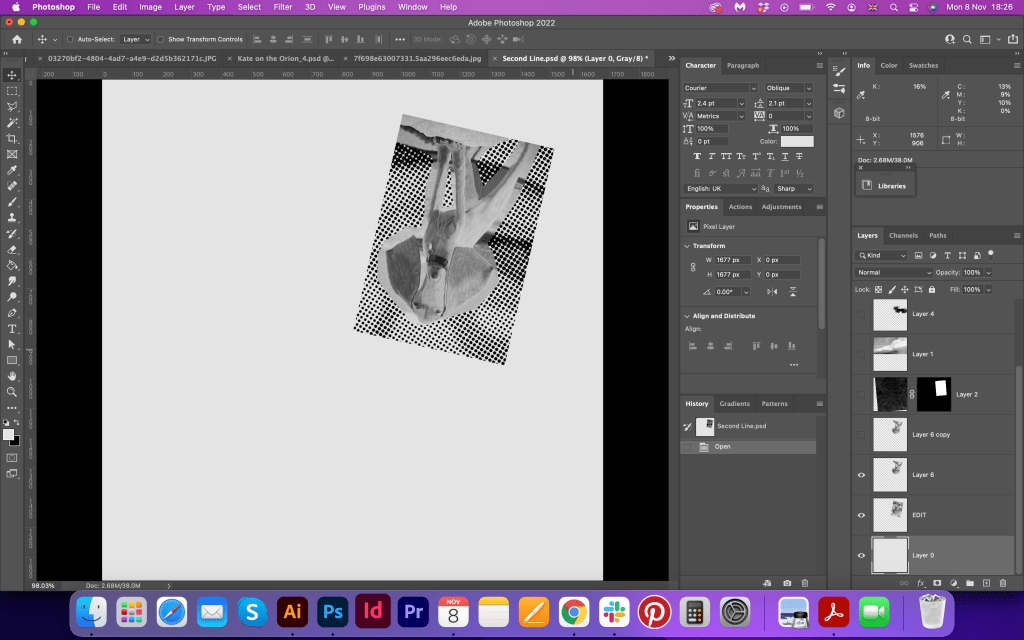Switch to the Channels tab
The height and width of the screenshot is (640, 1024).
903,236
